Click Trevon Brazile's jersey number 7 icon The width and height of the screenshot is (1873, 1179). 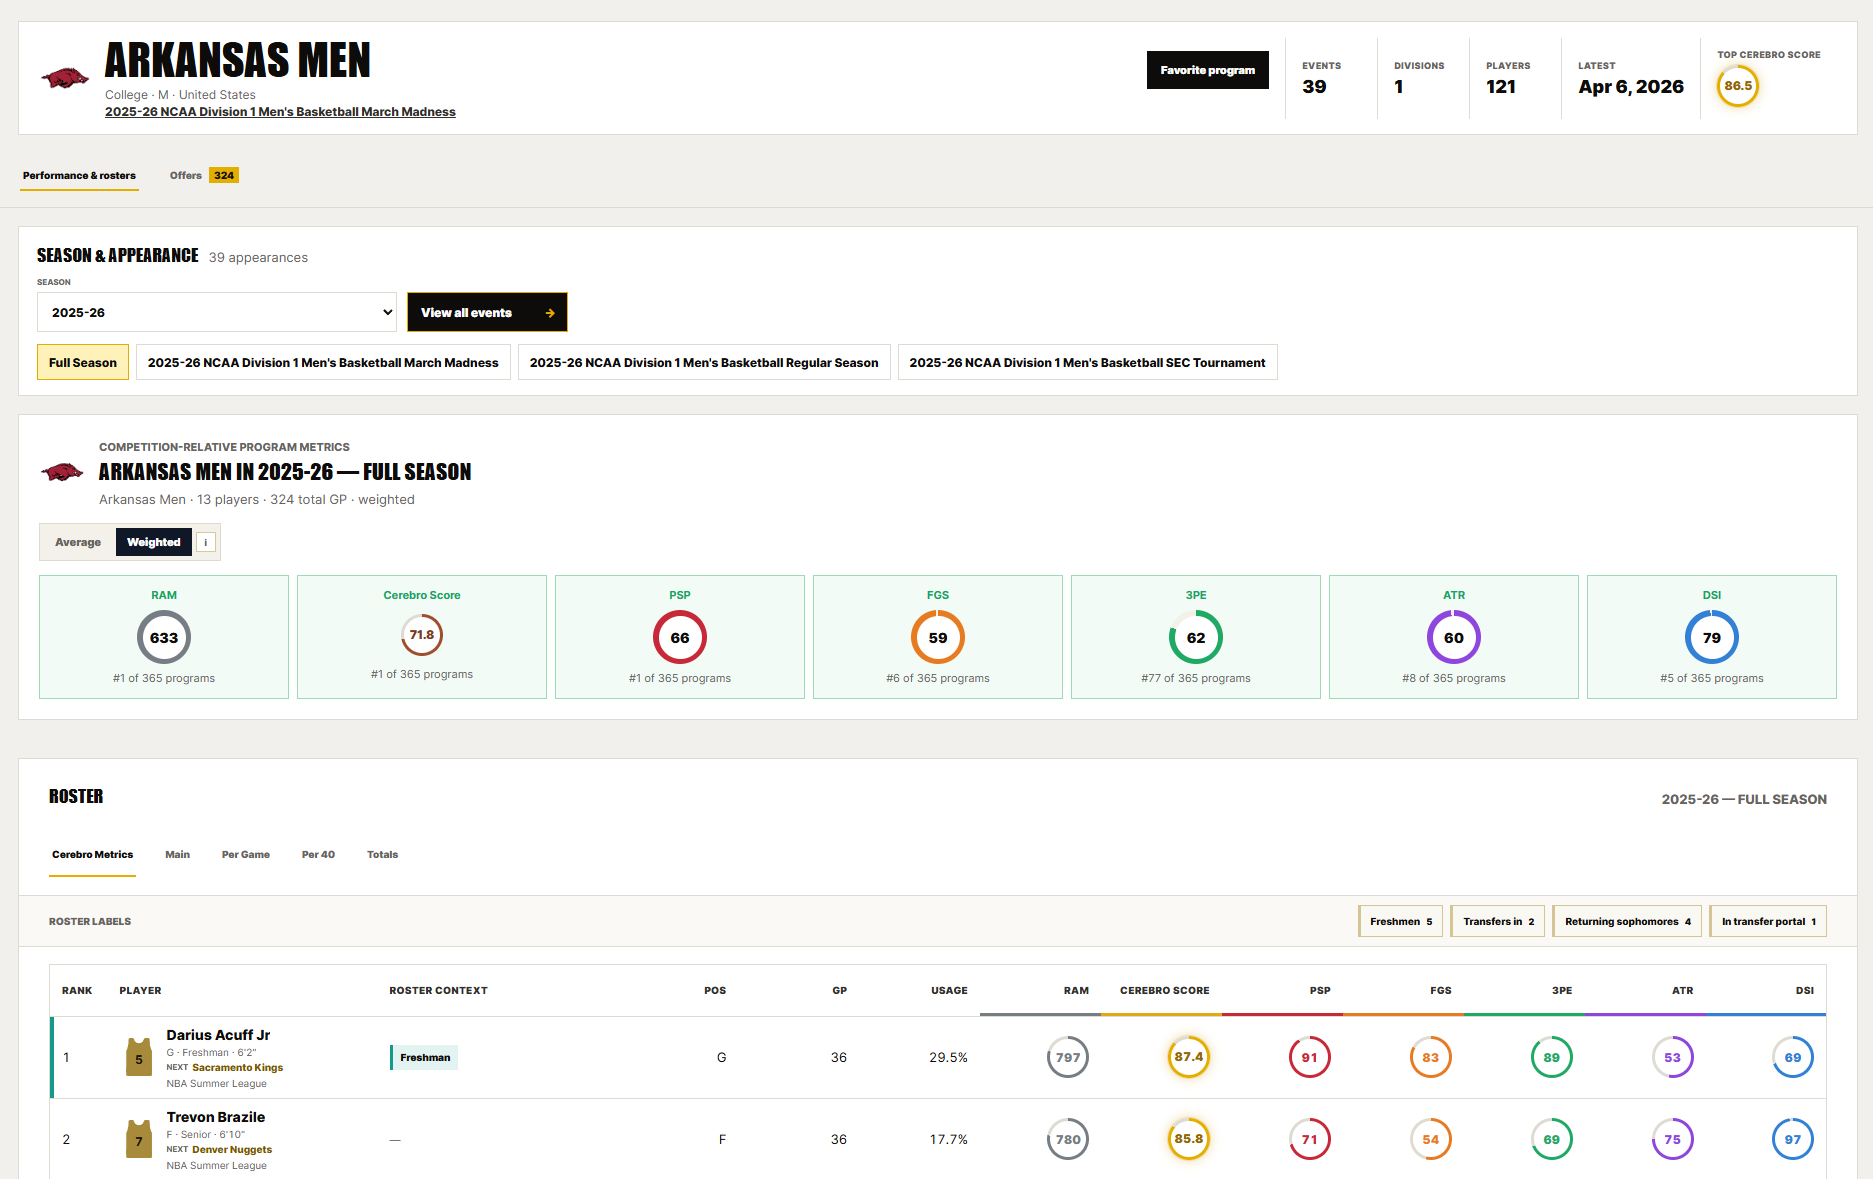tap(139, 1139)
